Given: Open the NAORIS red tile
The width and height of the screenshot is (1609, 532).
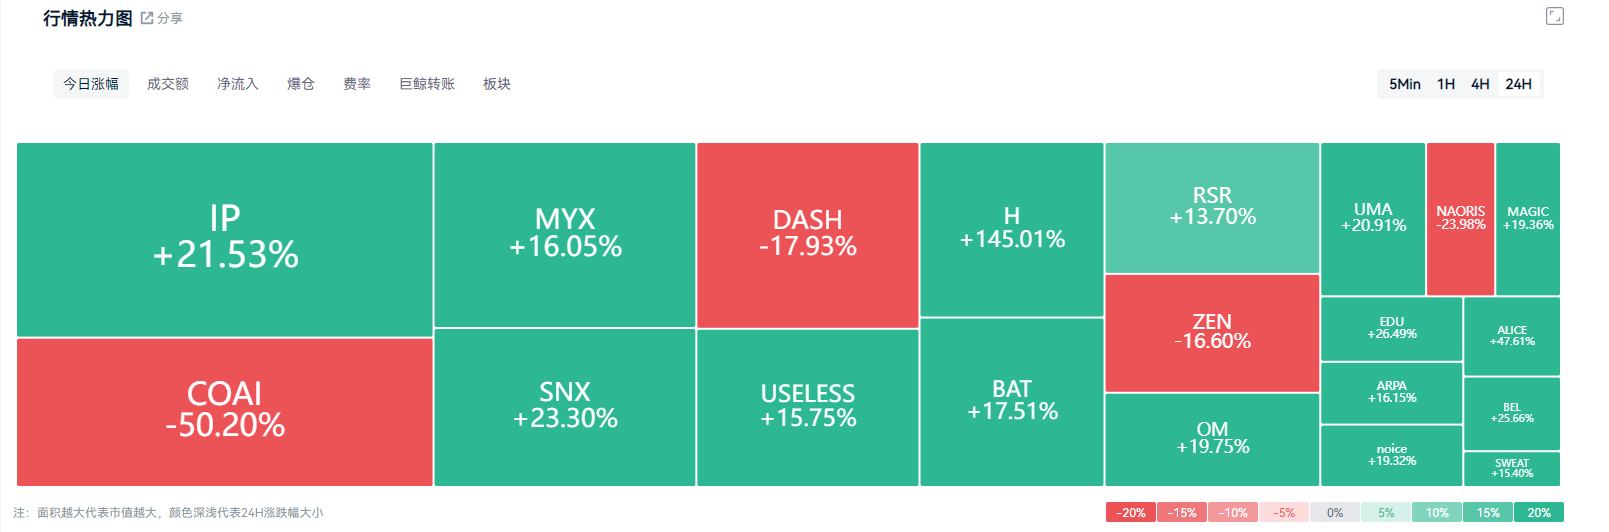Looking at the screenshot, I should 1460,218.
